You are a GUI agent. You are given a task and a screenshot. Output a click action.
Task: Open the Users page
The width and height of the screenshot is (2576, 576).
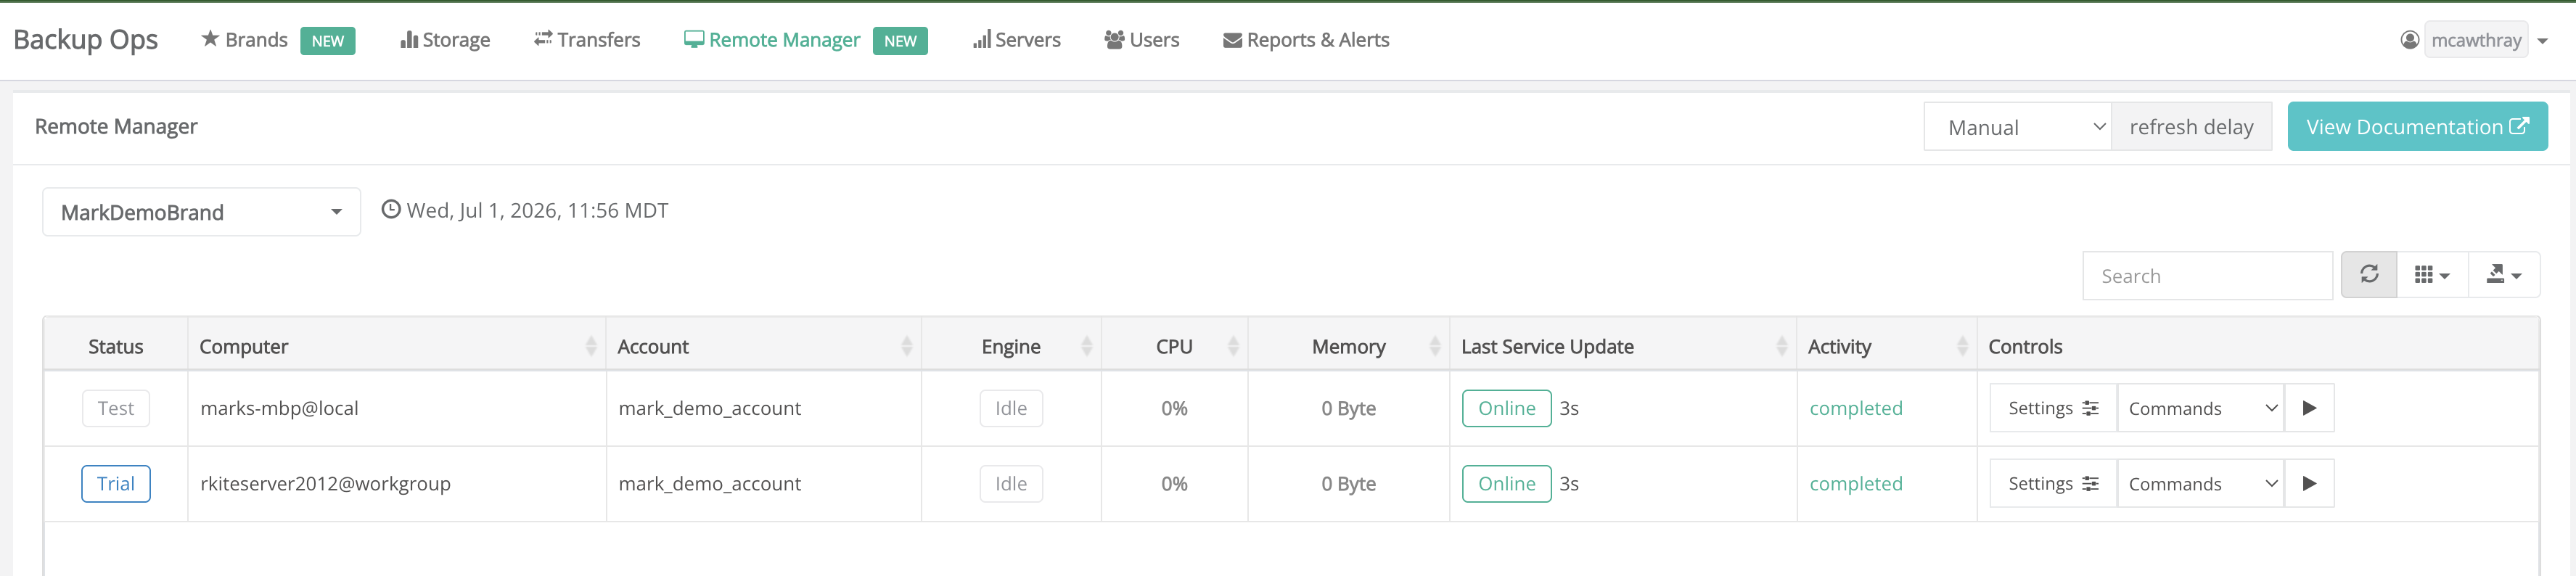point(1142,40)
